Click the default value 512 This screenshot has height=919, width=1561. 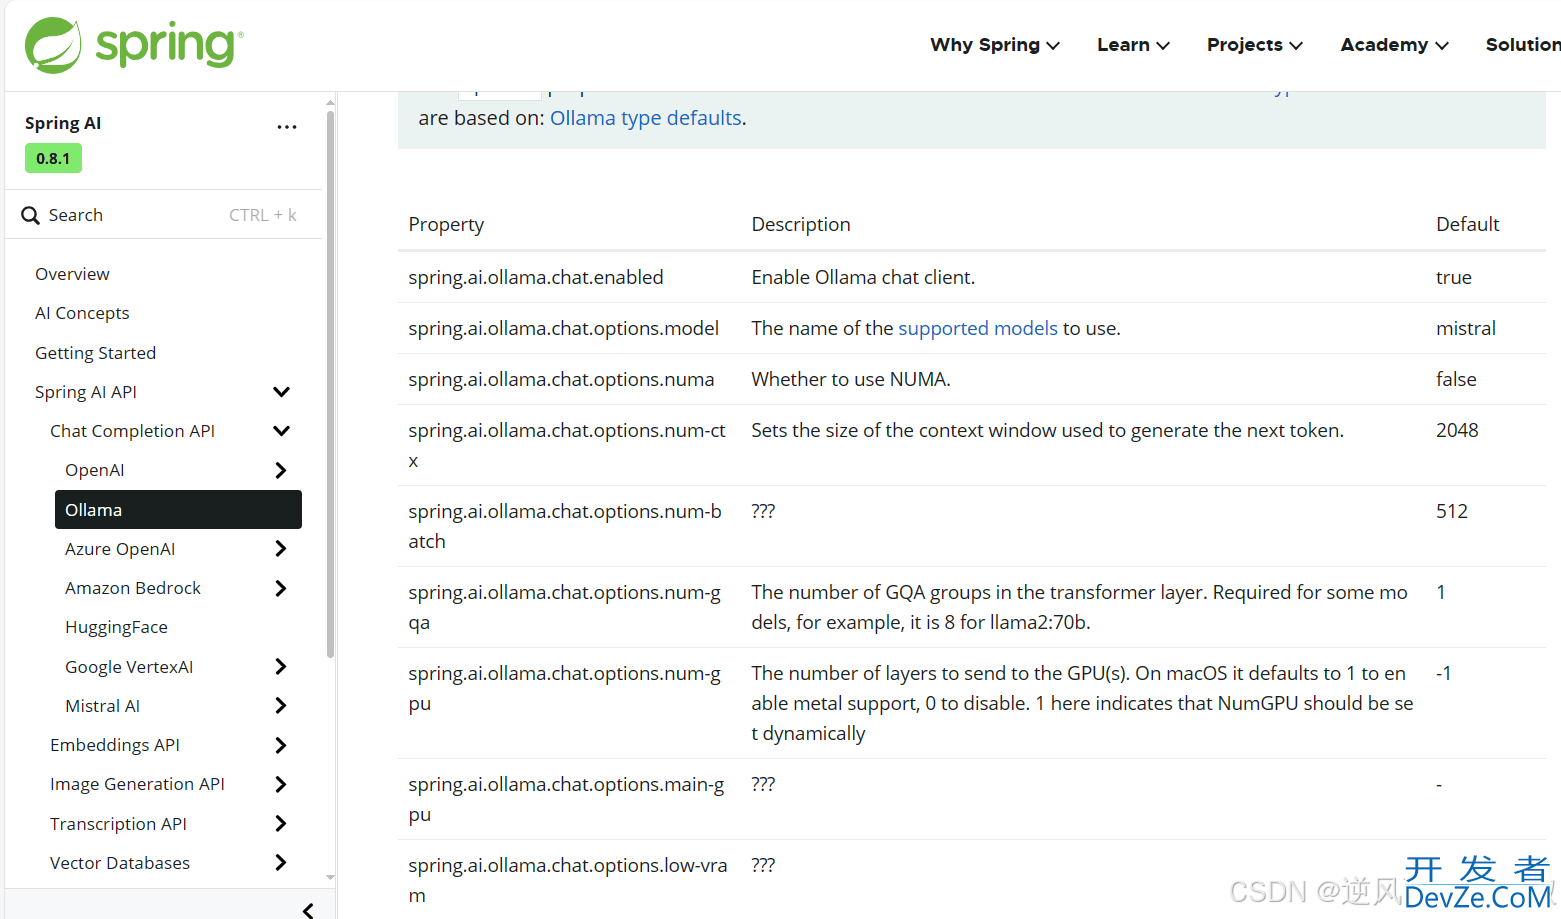pos(1452,511)
